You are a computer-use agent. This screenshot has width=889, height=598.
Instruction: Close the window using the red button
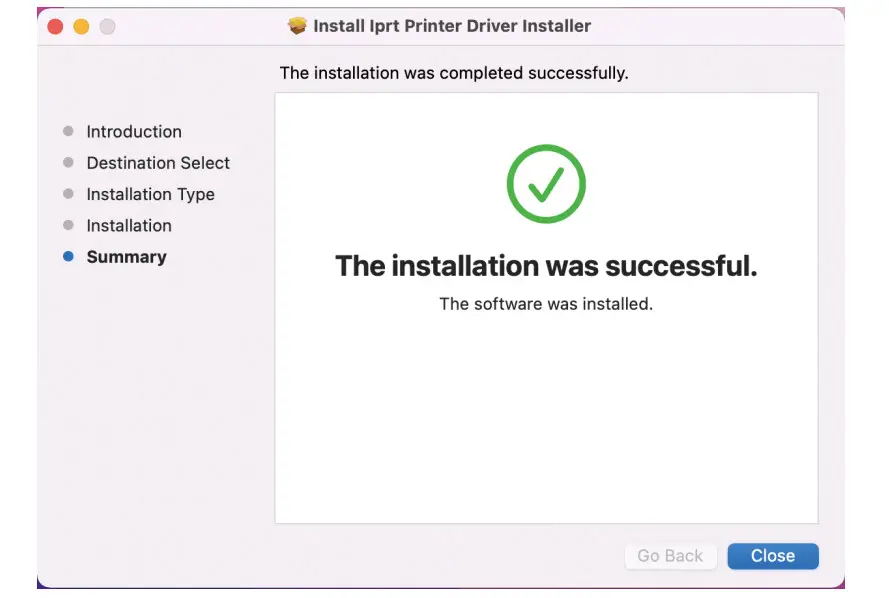(x=55, y=26)
